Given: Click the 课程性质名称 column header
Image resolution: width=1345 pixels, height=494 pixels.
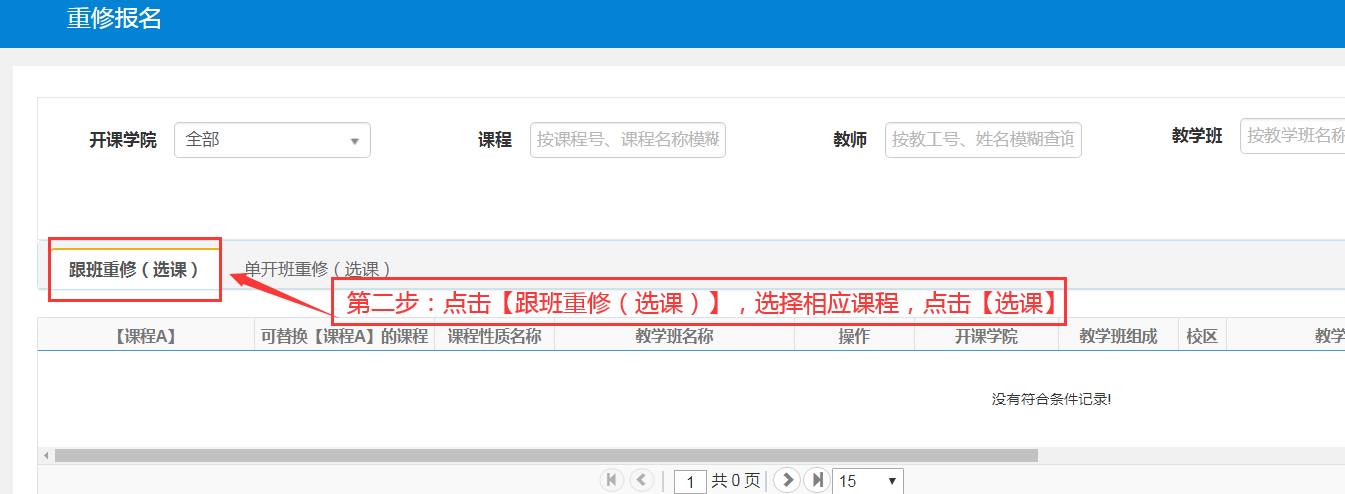Looking at the screenshot, I should click(494, 336).
